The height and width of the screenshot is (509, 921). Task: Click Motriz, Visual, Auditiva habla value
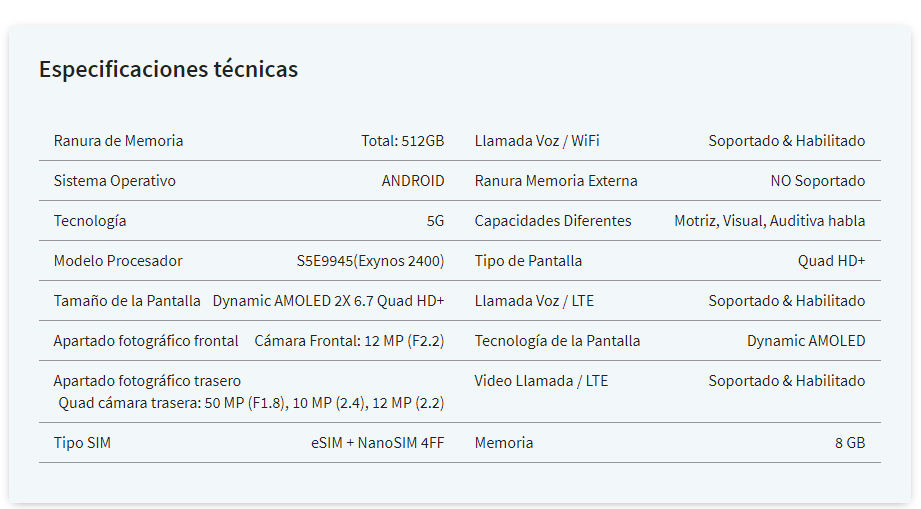click(x=769, y=221)
